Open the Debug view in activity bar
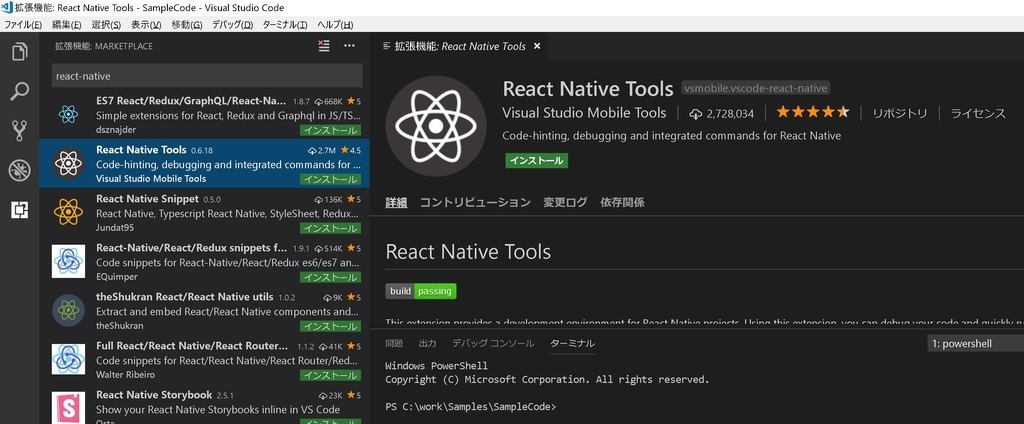The width and height of the screenshot is (1024, 424). [x=20, y=171]
